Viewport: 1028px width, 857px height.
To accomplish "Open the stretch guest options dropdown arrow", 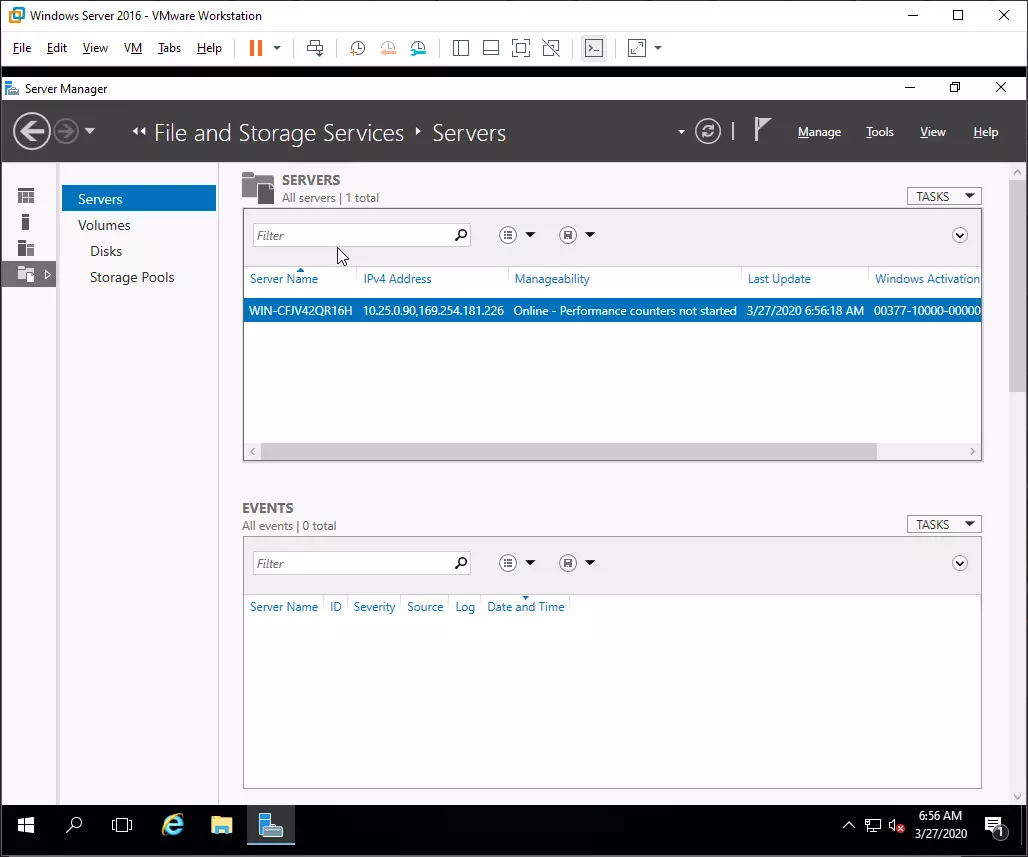I will click(658, 48).
